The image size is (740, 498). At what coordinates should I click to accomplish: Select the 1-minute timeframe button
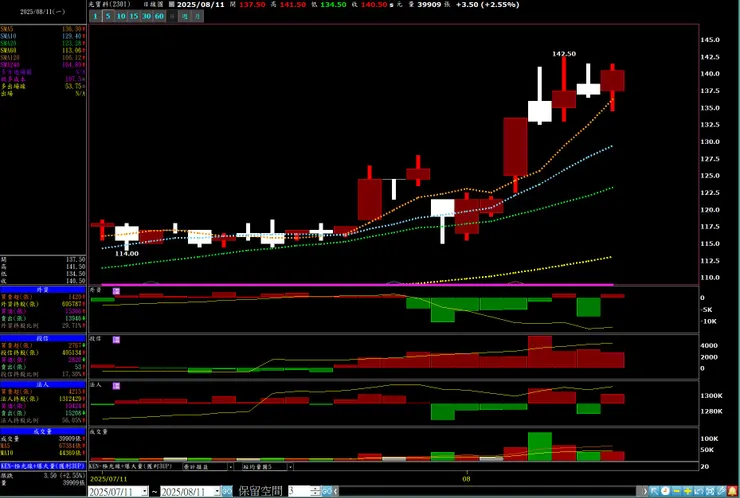coord(95,16)
